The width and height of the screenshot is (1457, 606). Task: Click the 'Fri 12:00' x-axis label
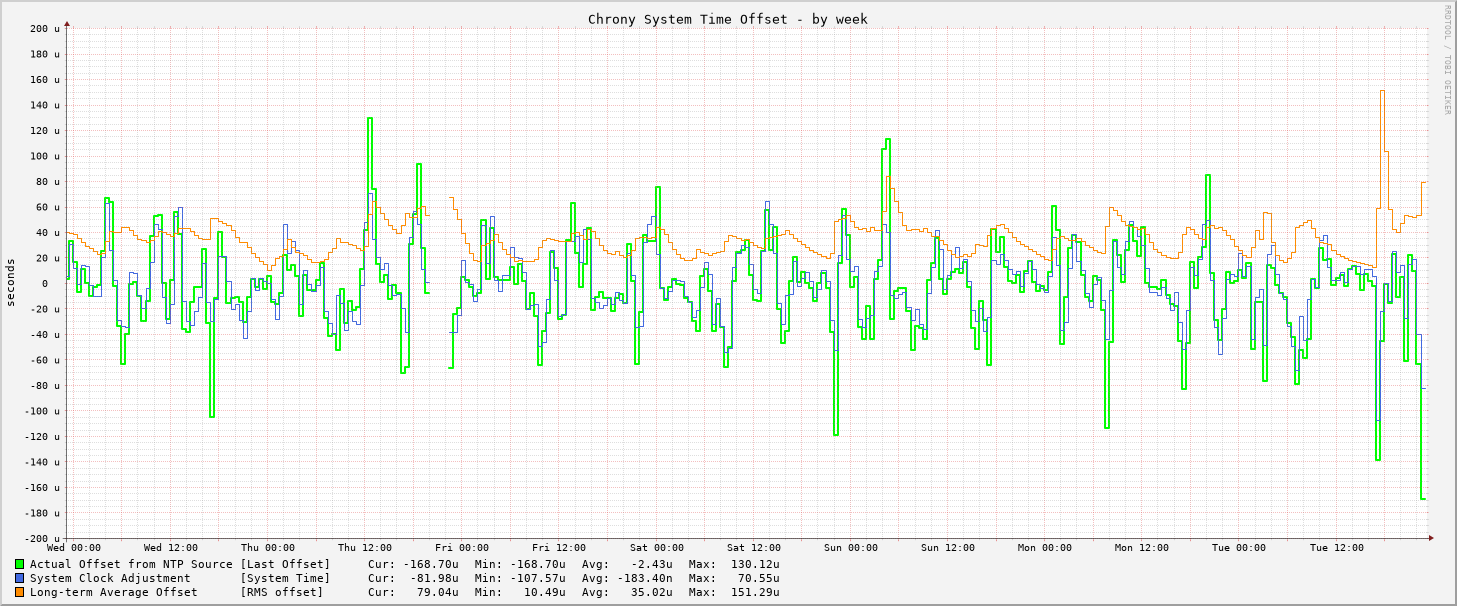click(559, 548)
